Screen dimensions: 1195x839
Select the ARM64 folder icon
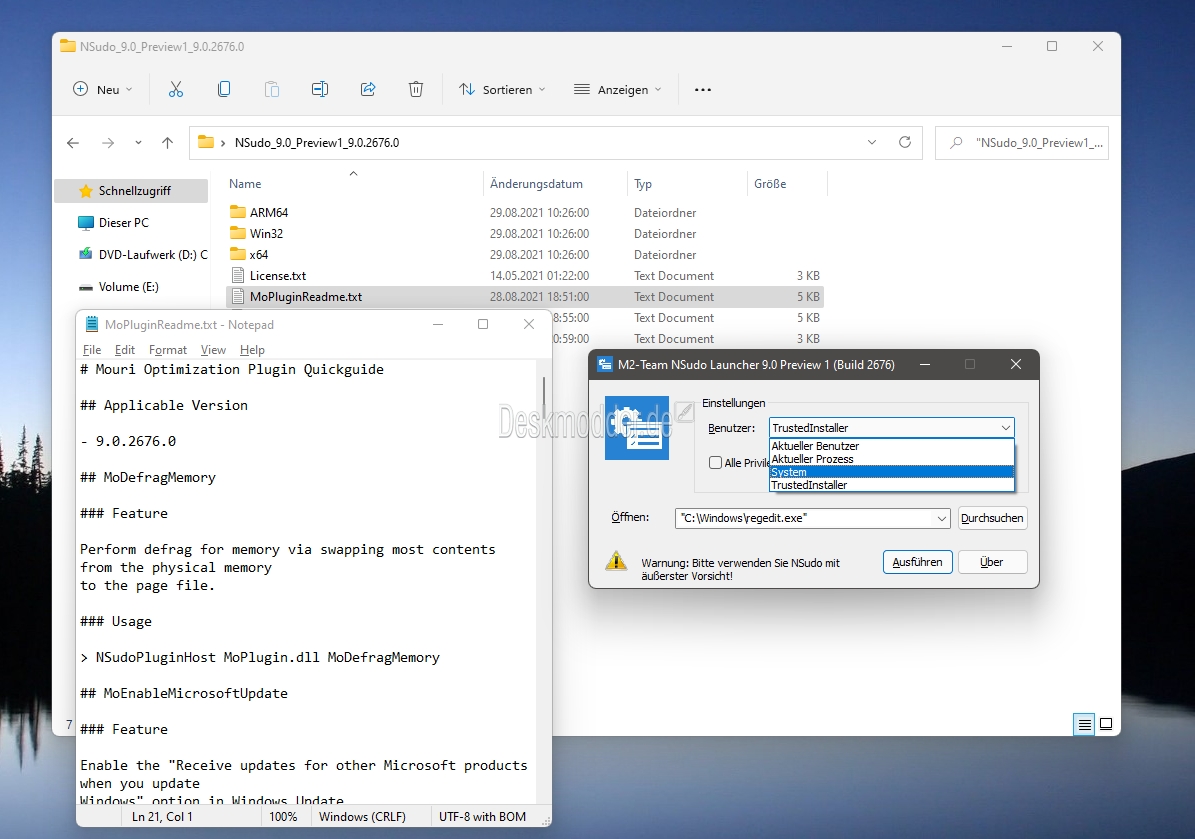(238, 212)
